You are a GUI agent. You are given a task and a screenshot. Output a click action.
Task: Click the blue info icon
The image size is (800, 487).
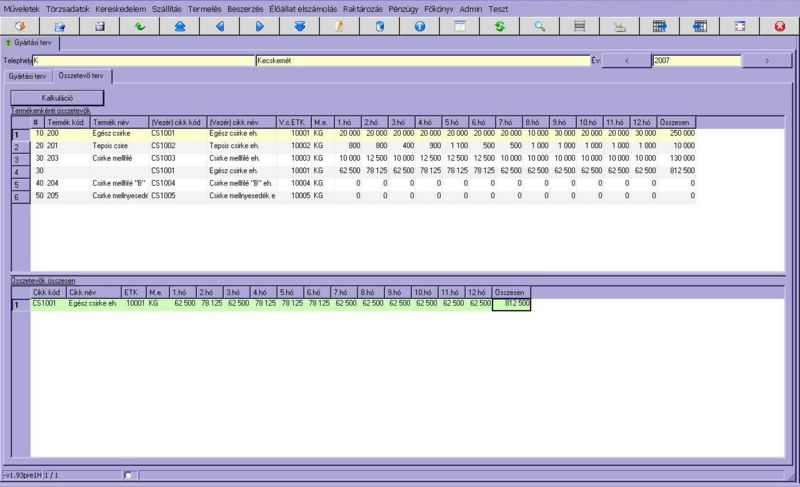pyautogui.click(x=419, y=26)
